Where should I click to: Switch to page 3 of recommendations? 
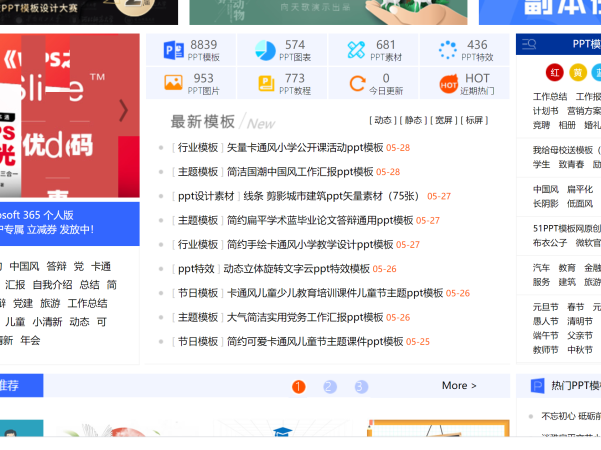pyautogui.click(x=361, y=387)
